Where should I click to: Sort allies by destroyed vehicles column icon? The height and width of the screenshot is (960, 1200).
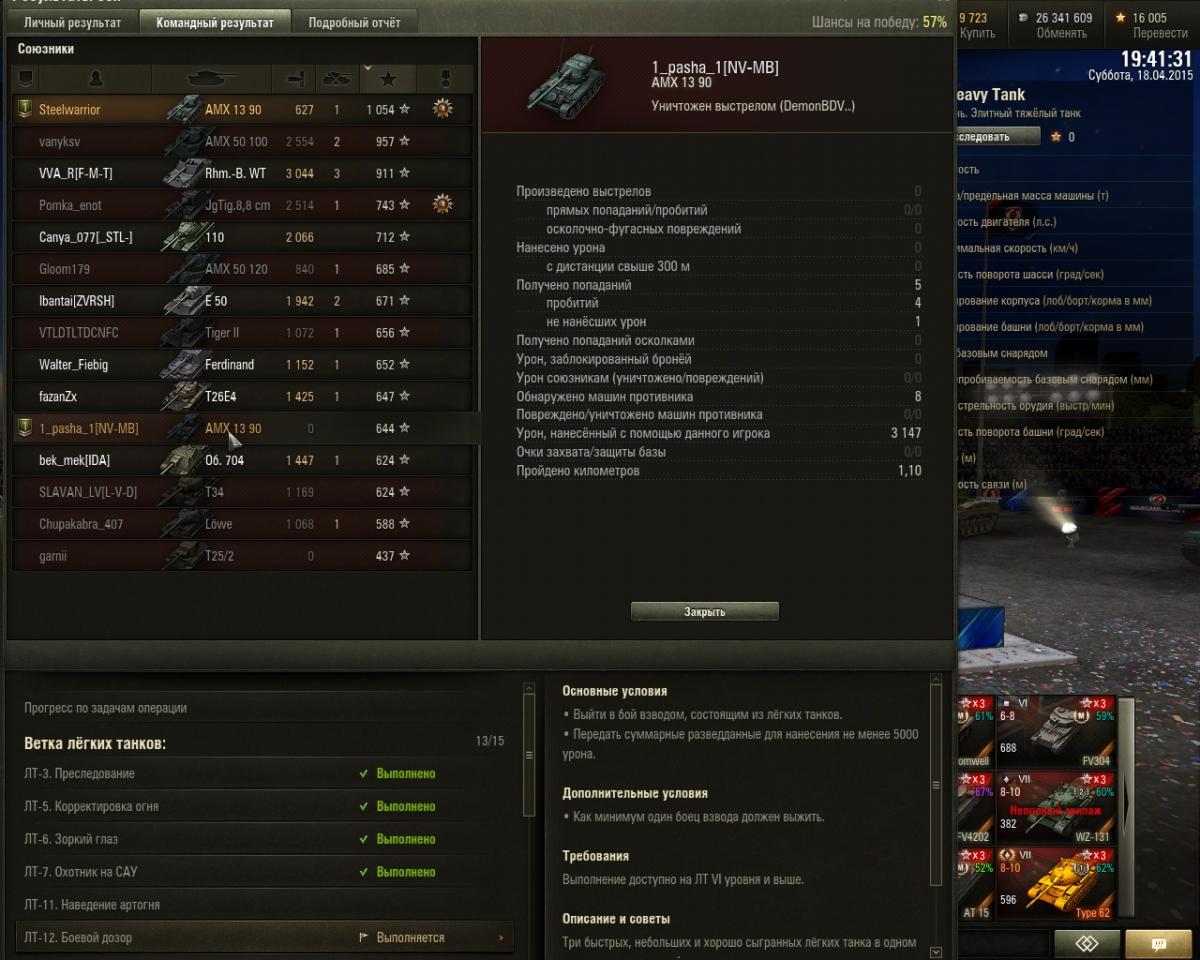tap(335, 78)
